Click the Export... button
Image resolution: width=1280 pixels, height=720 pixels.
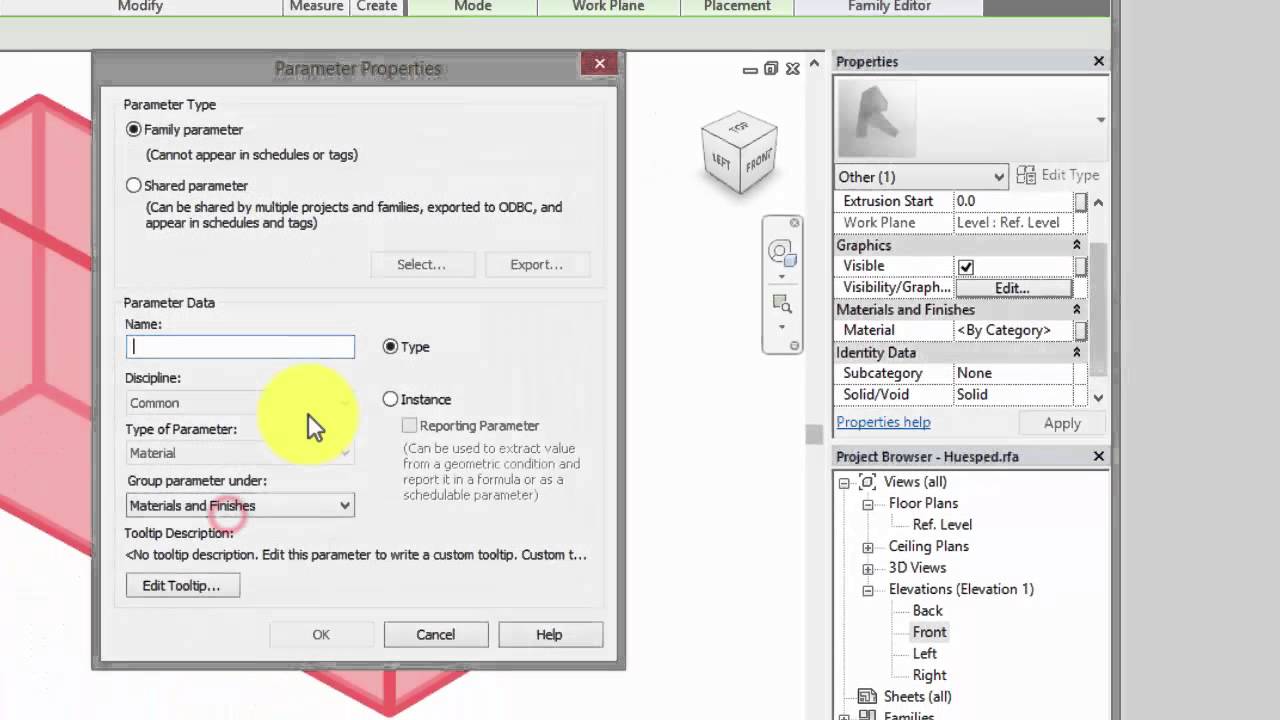(x=537, y=265)
